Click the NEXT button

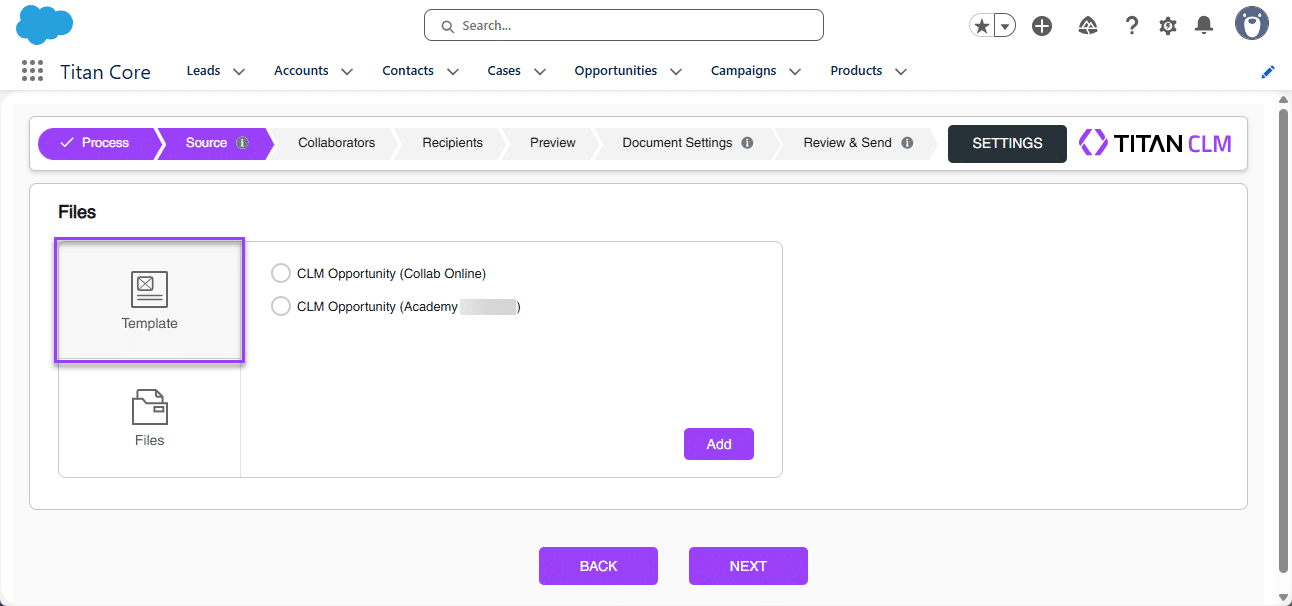(x=748, y=565)
